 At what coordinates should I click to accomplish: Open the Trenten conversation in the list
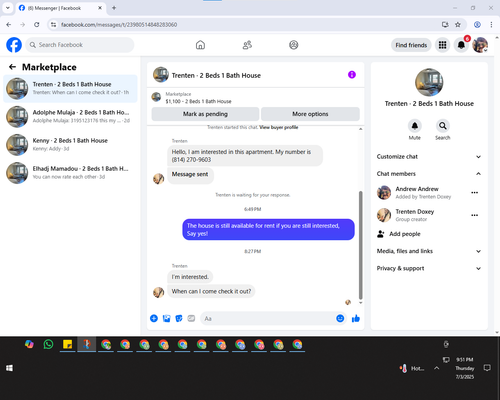[70, 89]
